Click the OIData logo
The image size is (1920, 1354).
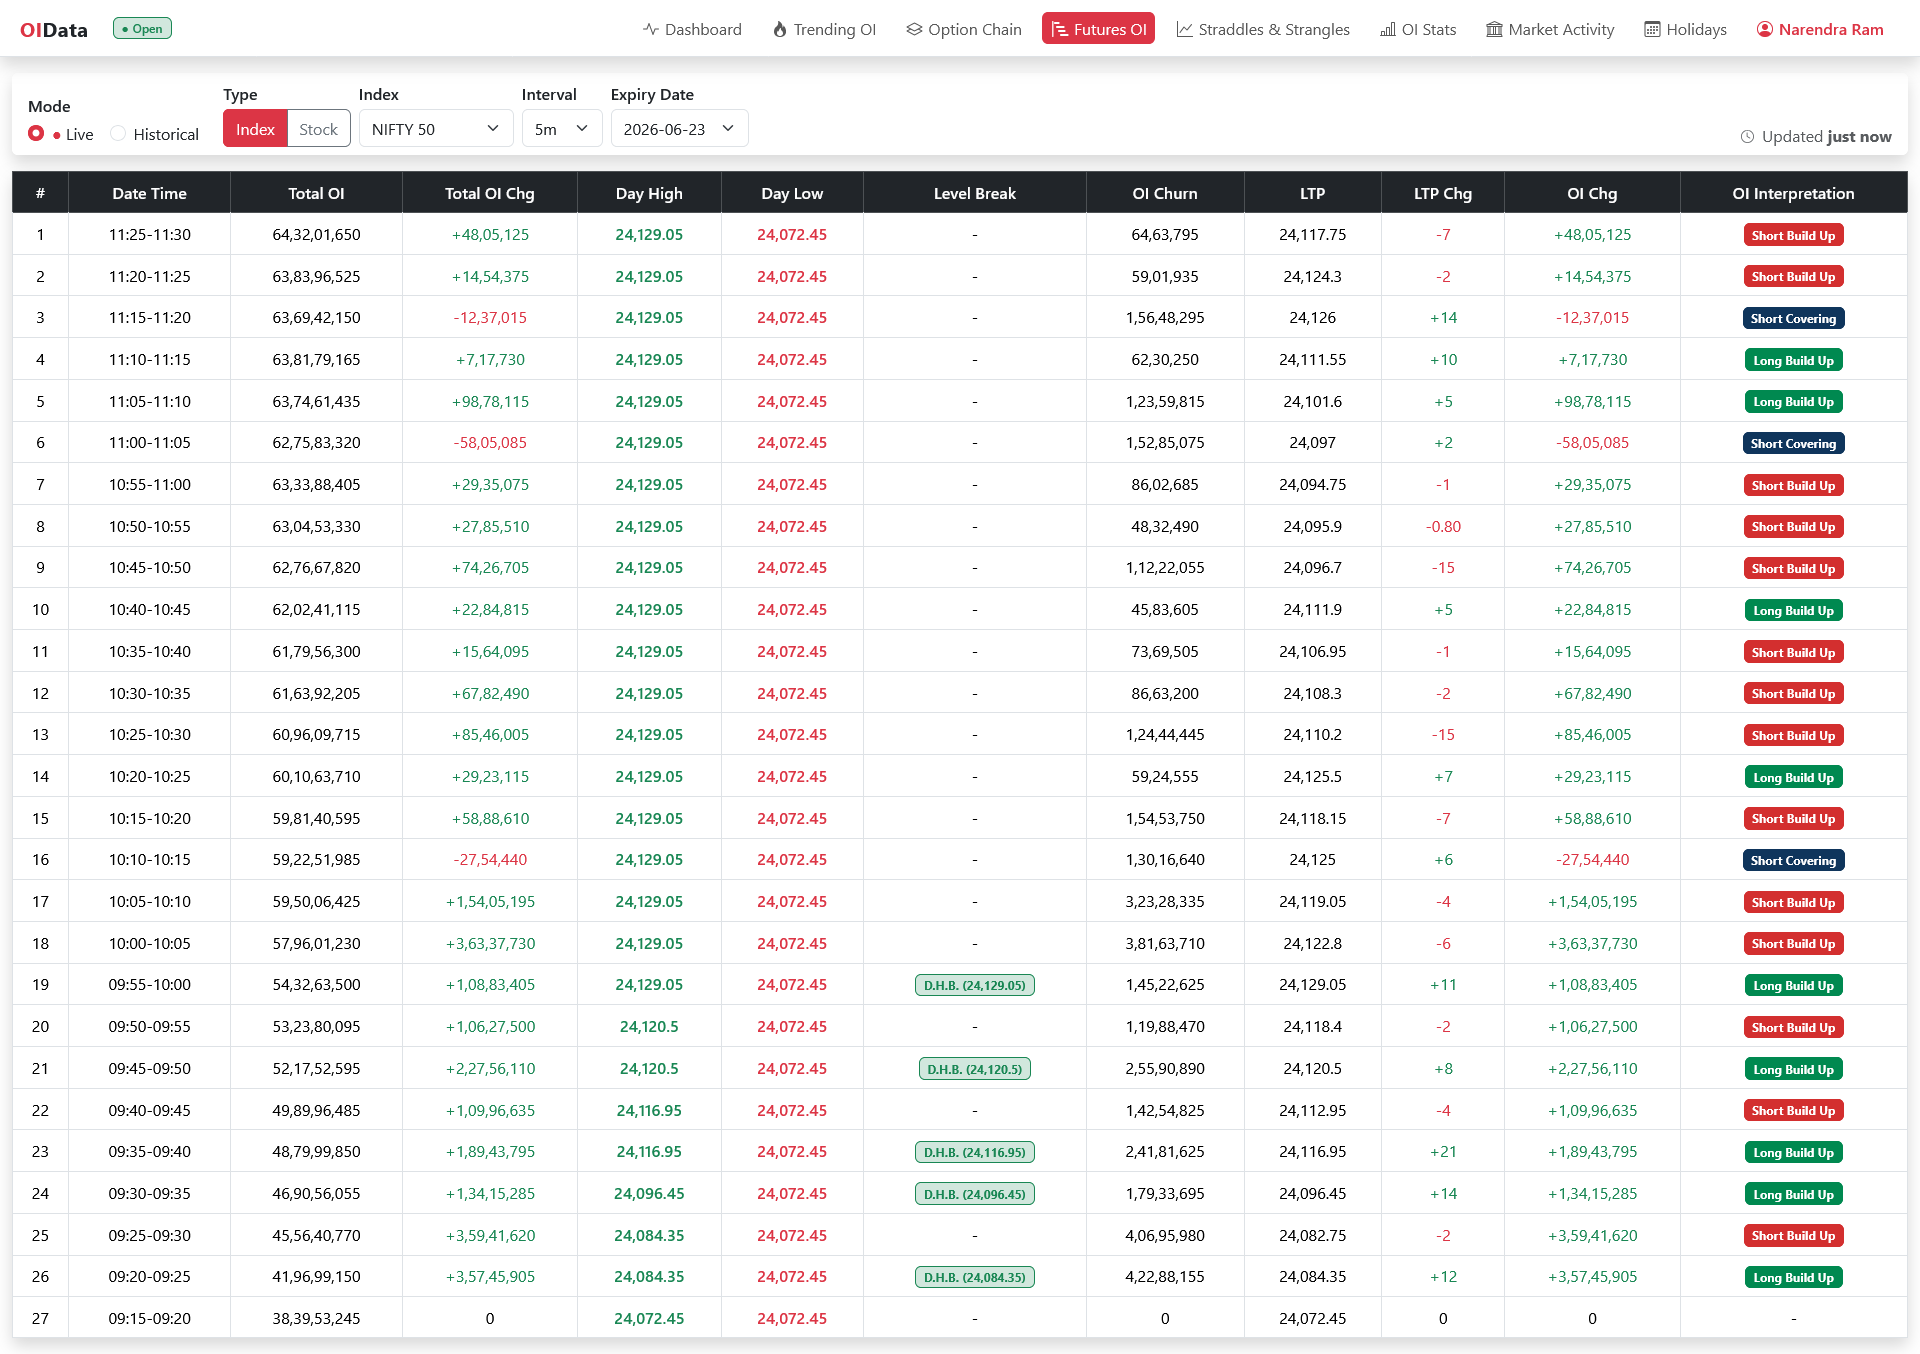pos(54,30)
